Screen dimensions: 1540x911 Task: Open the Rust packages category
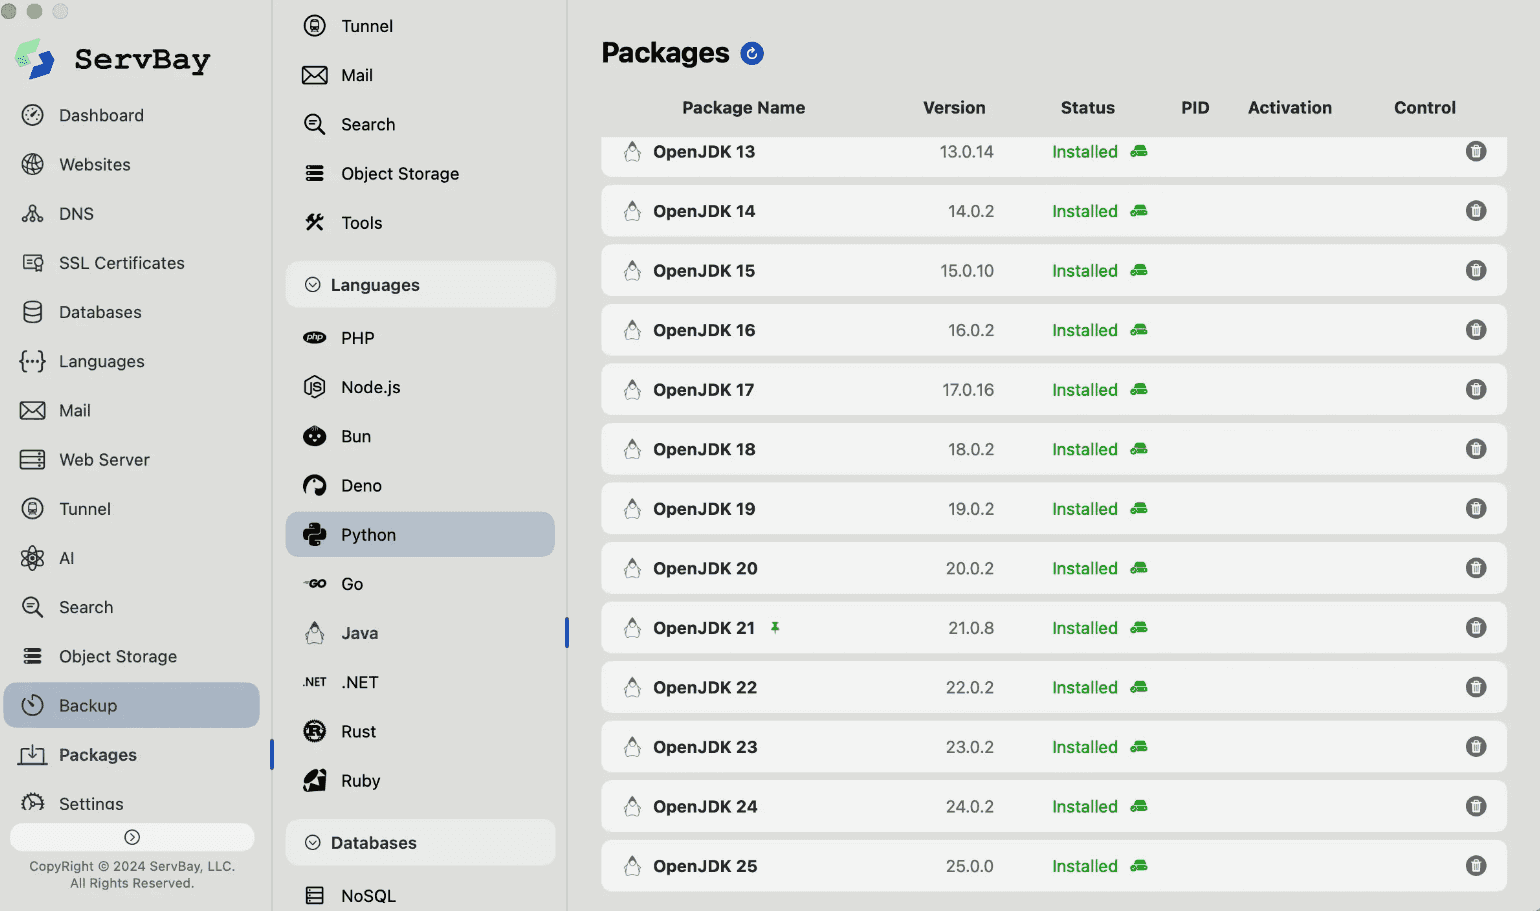tap(358, 732)
